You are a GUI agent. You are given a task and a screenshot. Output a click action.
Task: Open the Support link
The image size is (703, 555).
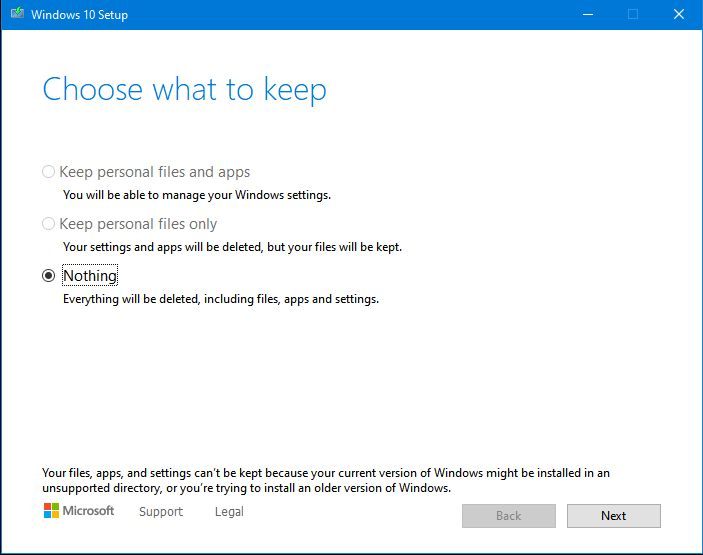click(161, 512)
